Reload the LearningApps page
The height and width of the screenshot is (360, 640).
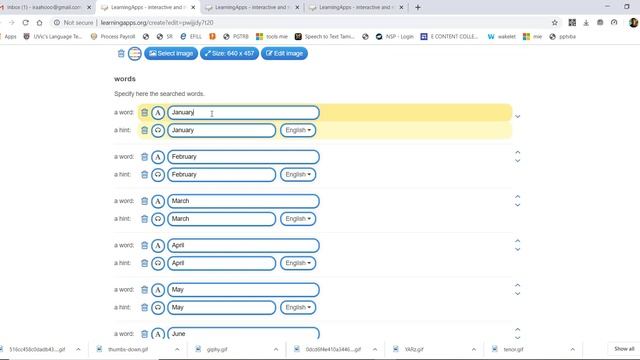(x=25, y=23)
